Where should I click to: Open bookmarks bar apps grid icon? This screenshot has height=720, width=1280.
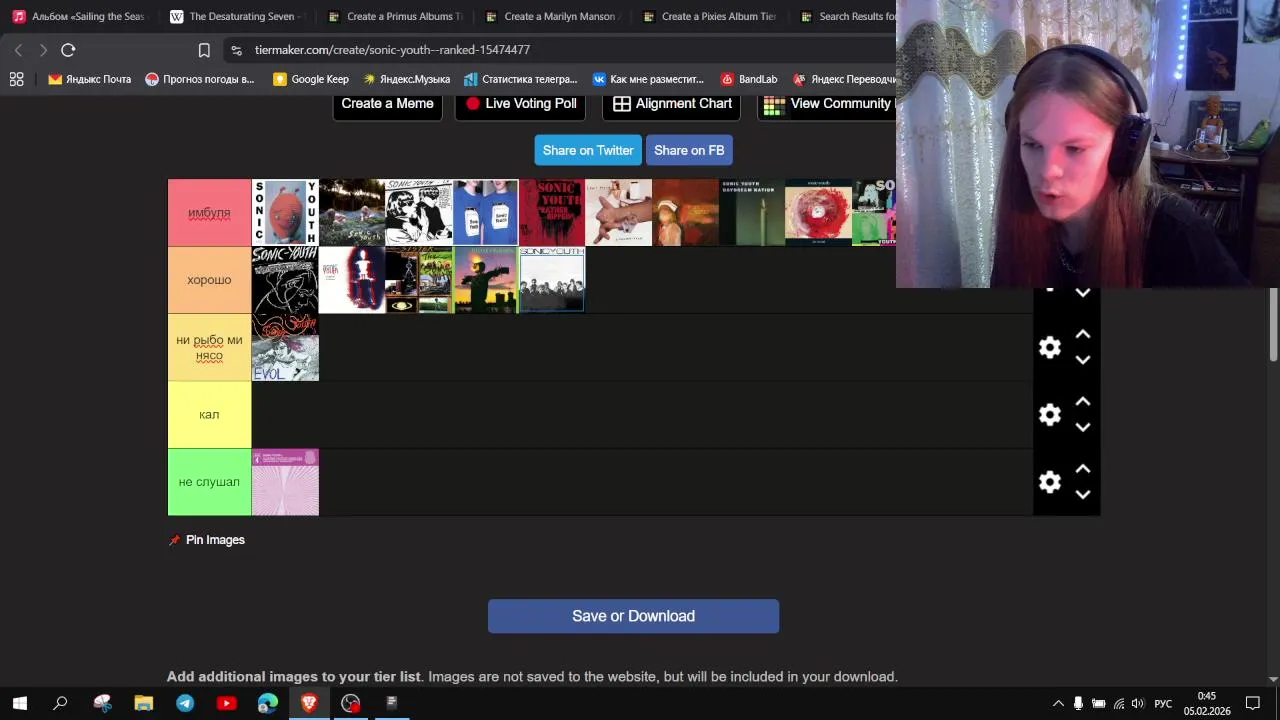[16, 79]
